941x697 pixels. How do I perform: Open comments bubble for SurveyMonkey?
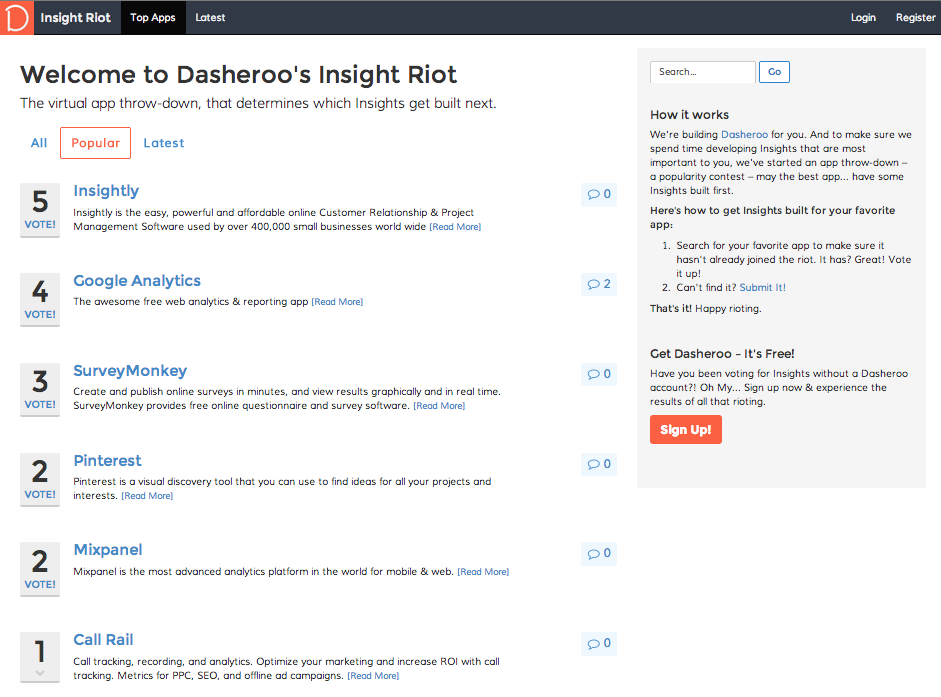pos(599,374)
